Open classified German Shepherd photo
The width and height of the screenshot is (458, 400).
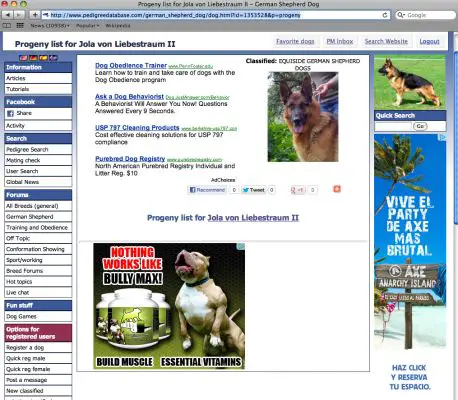(303, 117)
